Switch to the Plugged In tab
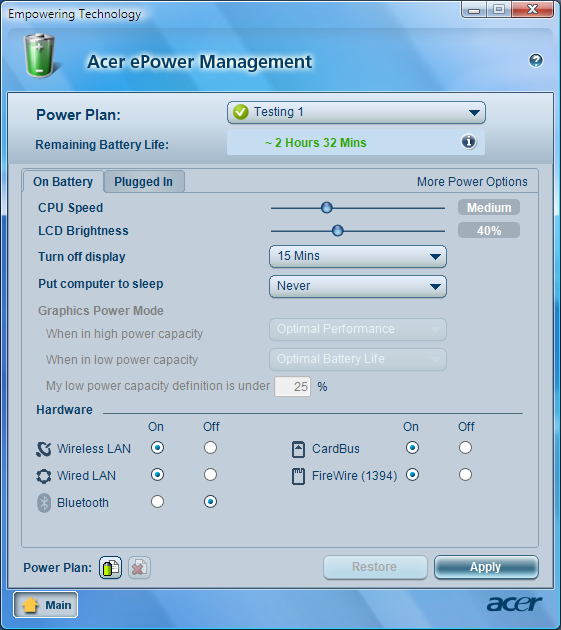The width and height of the screenshot is (561, 630). [143, 182]
